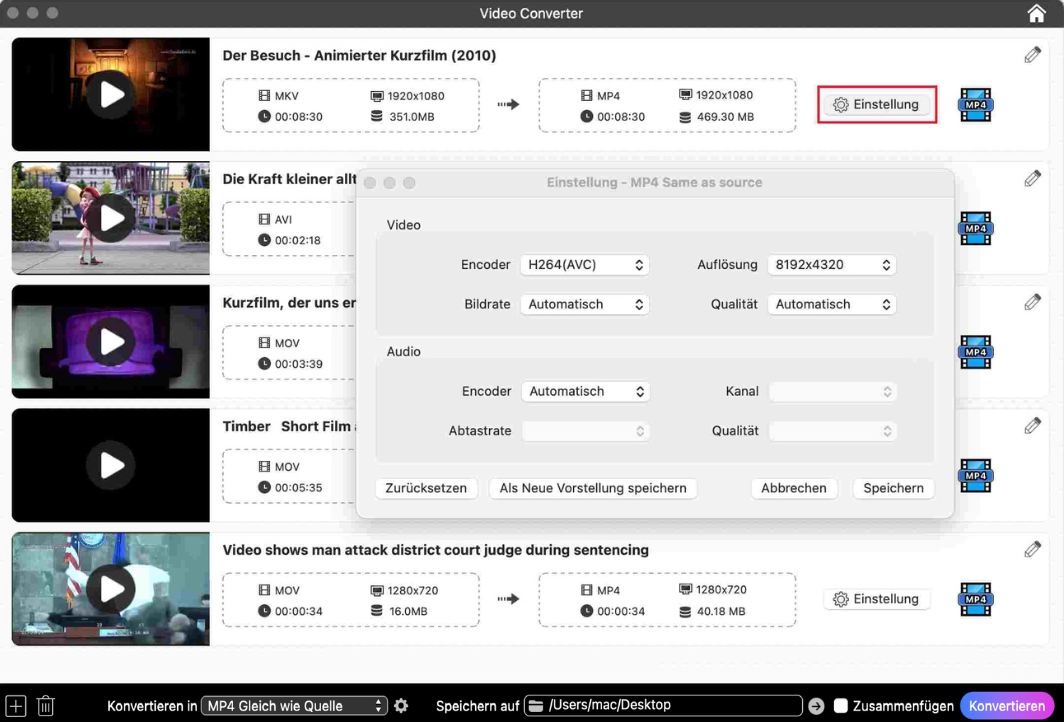
Task: Click the edit pencil on the court judge video
Action: coord(1032,549)
